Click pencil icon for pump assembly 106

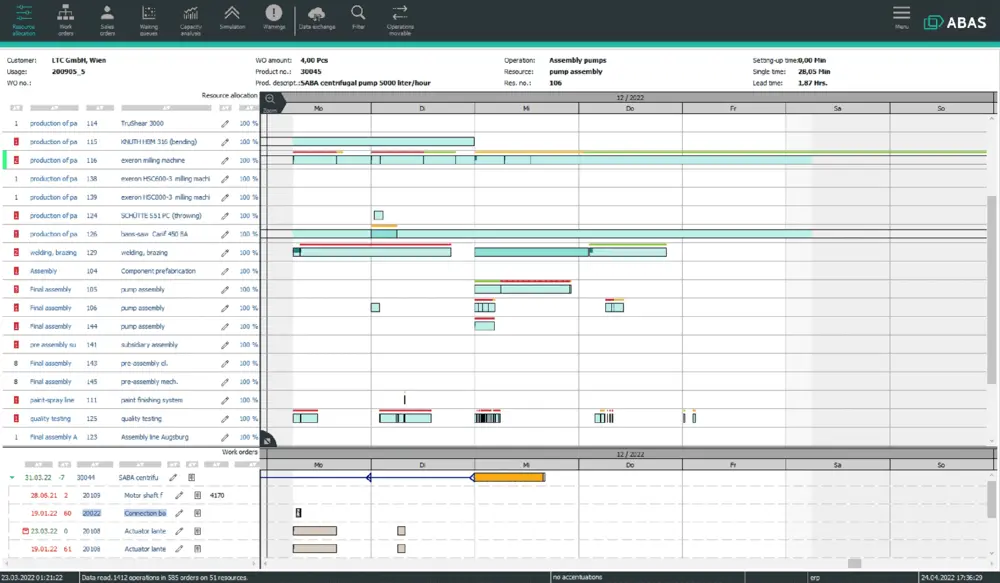point(225,308)
